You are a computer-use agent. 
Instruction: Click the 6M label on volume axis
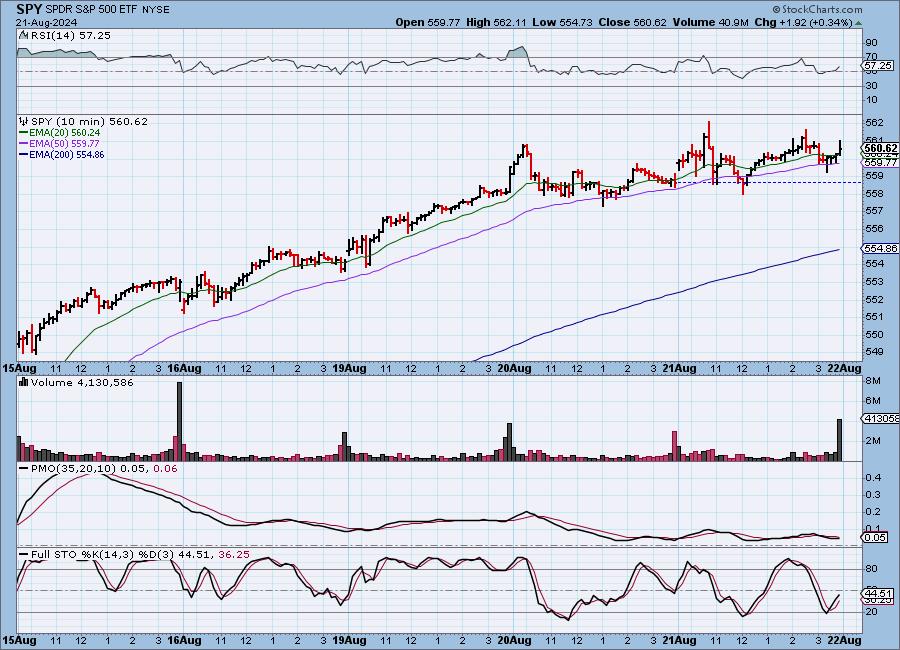[873, 400]
